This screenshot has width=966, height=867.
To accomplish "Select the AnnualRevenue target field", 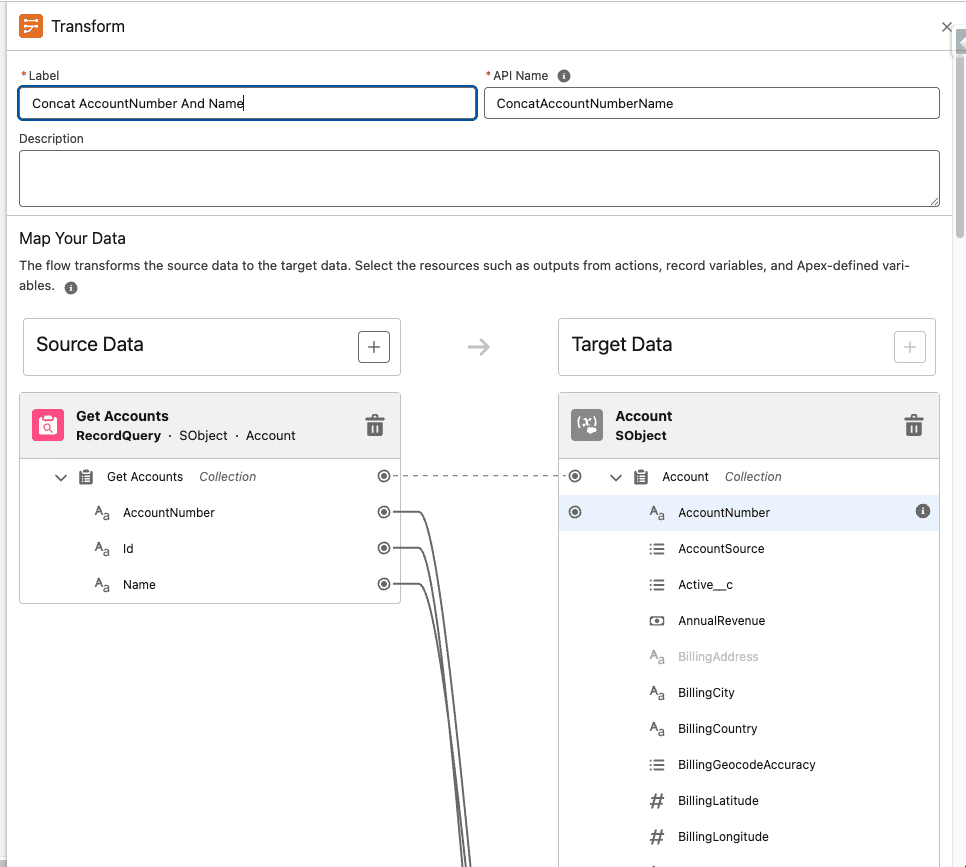I will [721, 621].
